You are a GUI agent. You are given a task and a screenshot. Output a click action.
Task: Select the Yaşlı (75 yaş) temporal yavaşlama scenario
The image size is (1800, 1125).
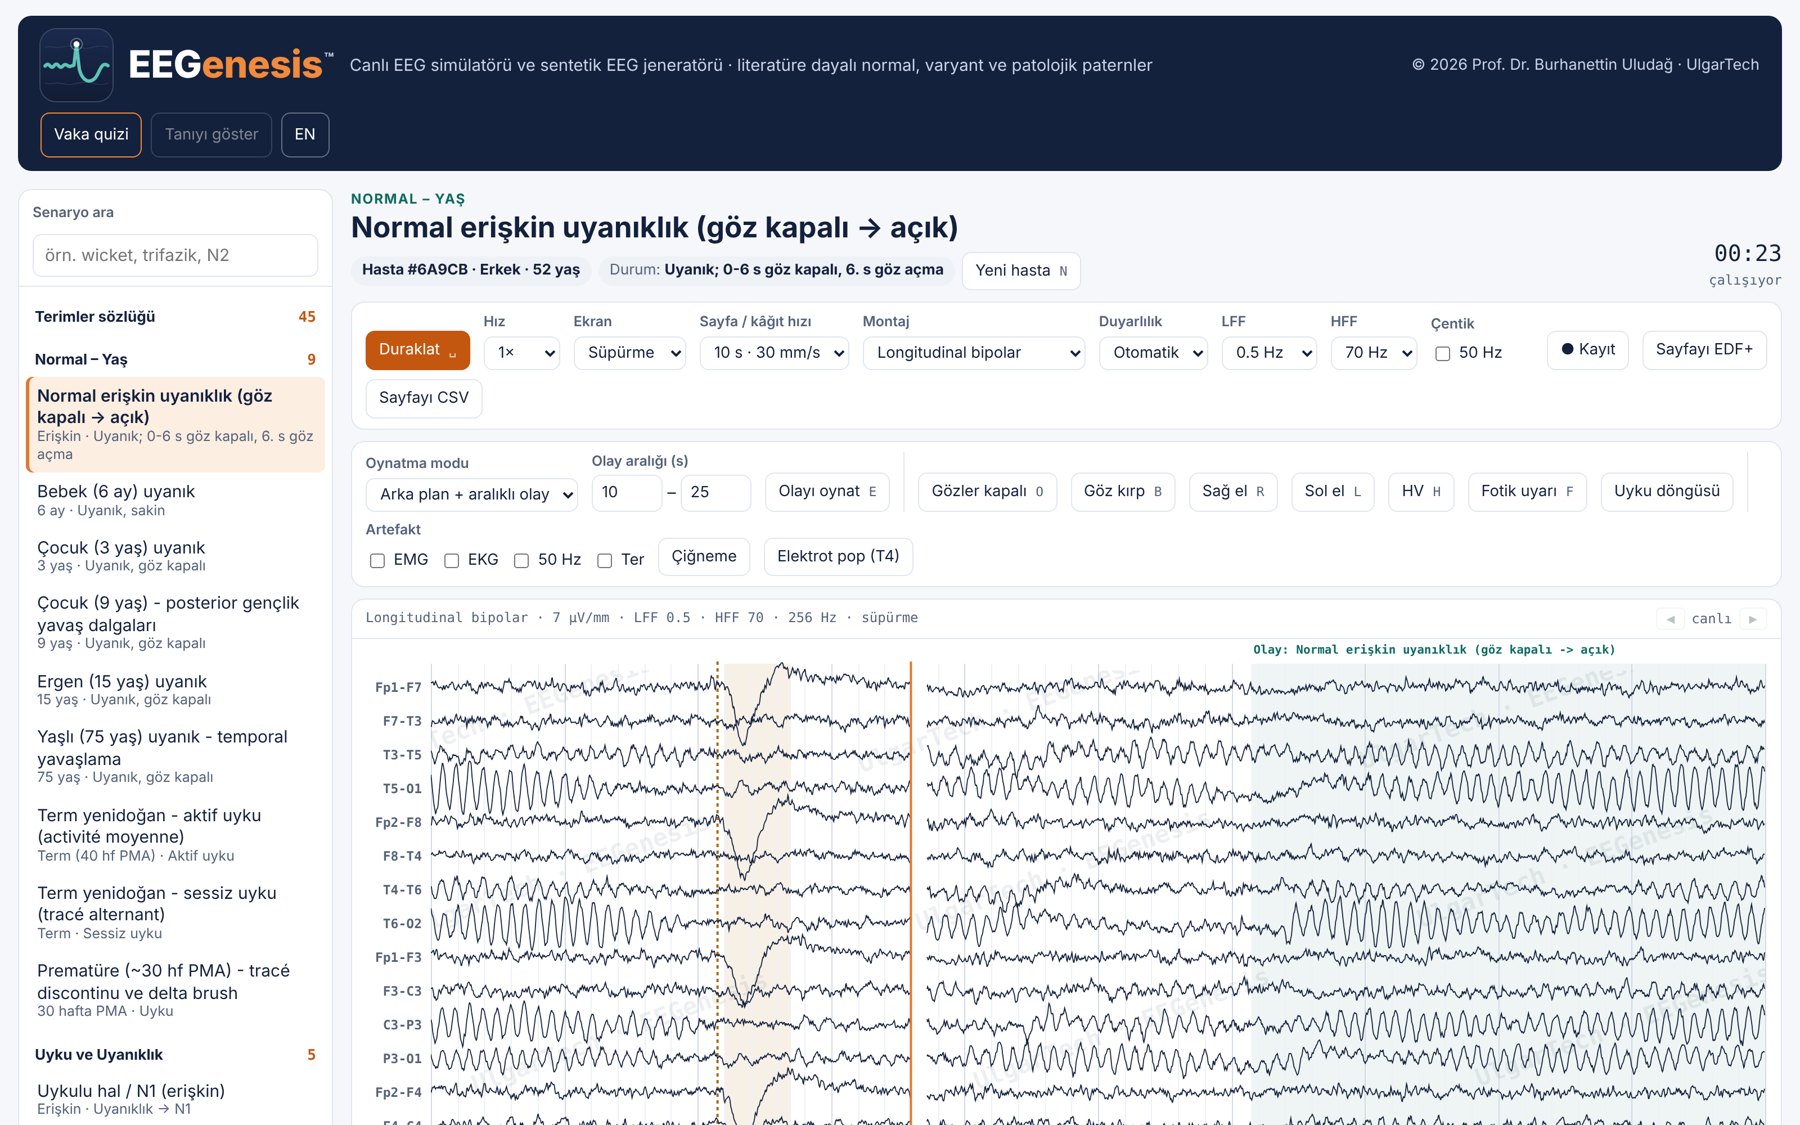[x=175, y=756]
